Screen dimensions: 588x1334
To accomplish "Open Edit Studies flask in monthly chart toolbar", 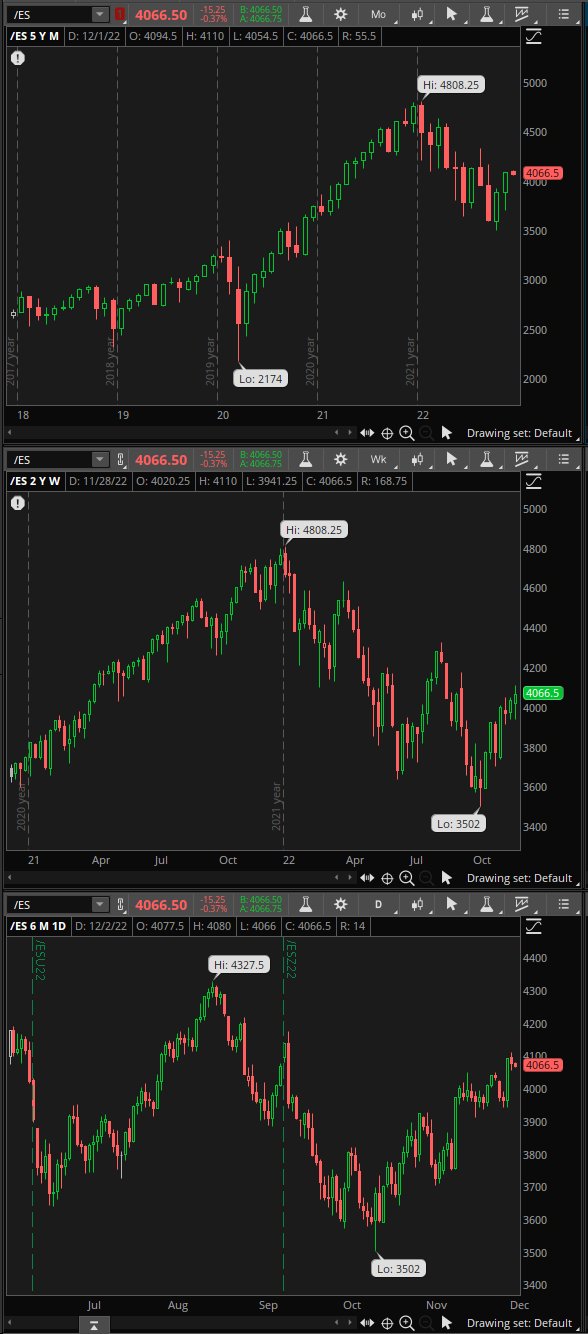I will (304, 14).
